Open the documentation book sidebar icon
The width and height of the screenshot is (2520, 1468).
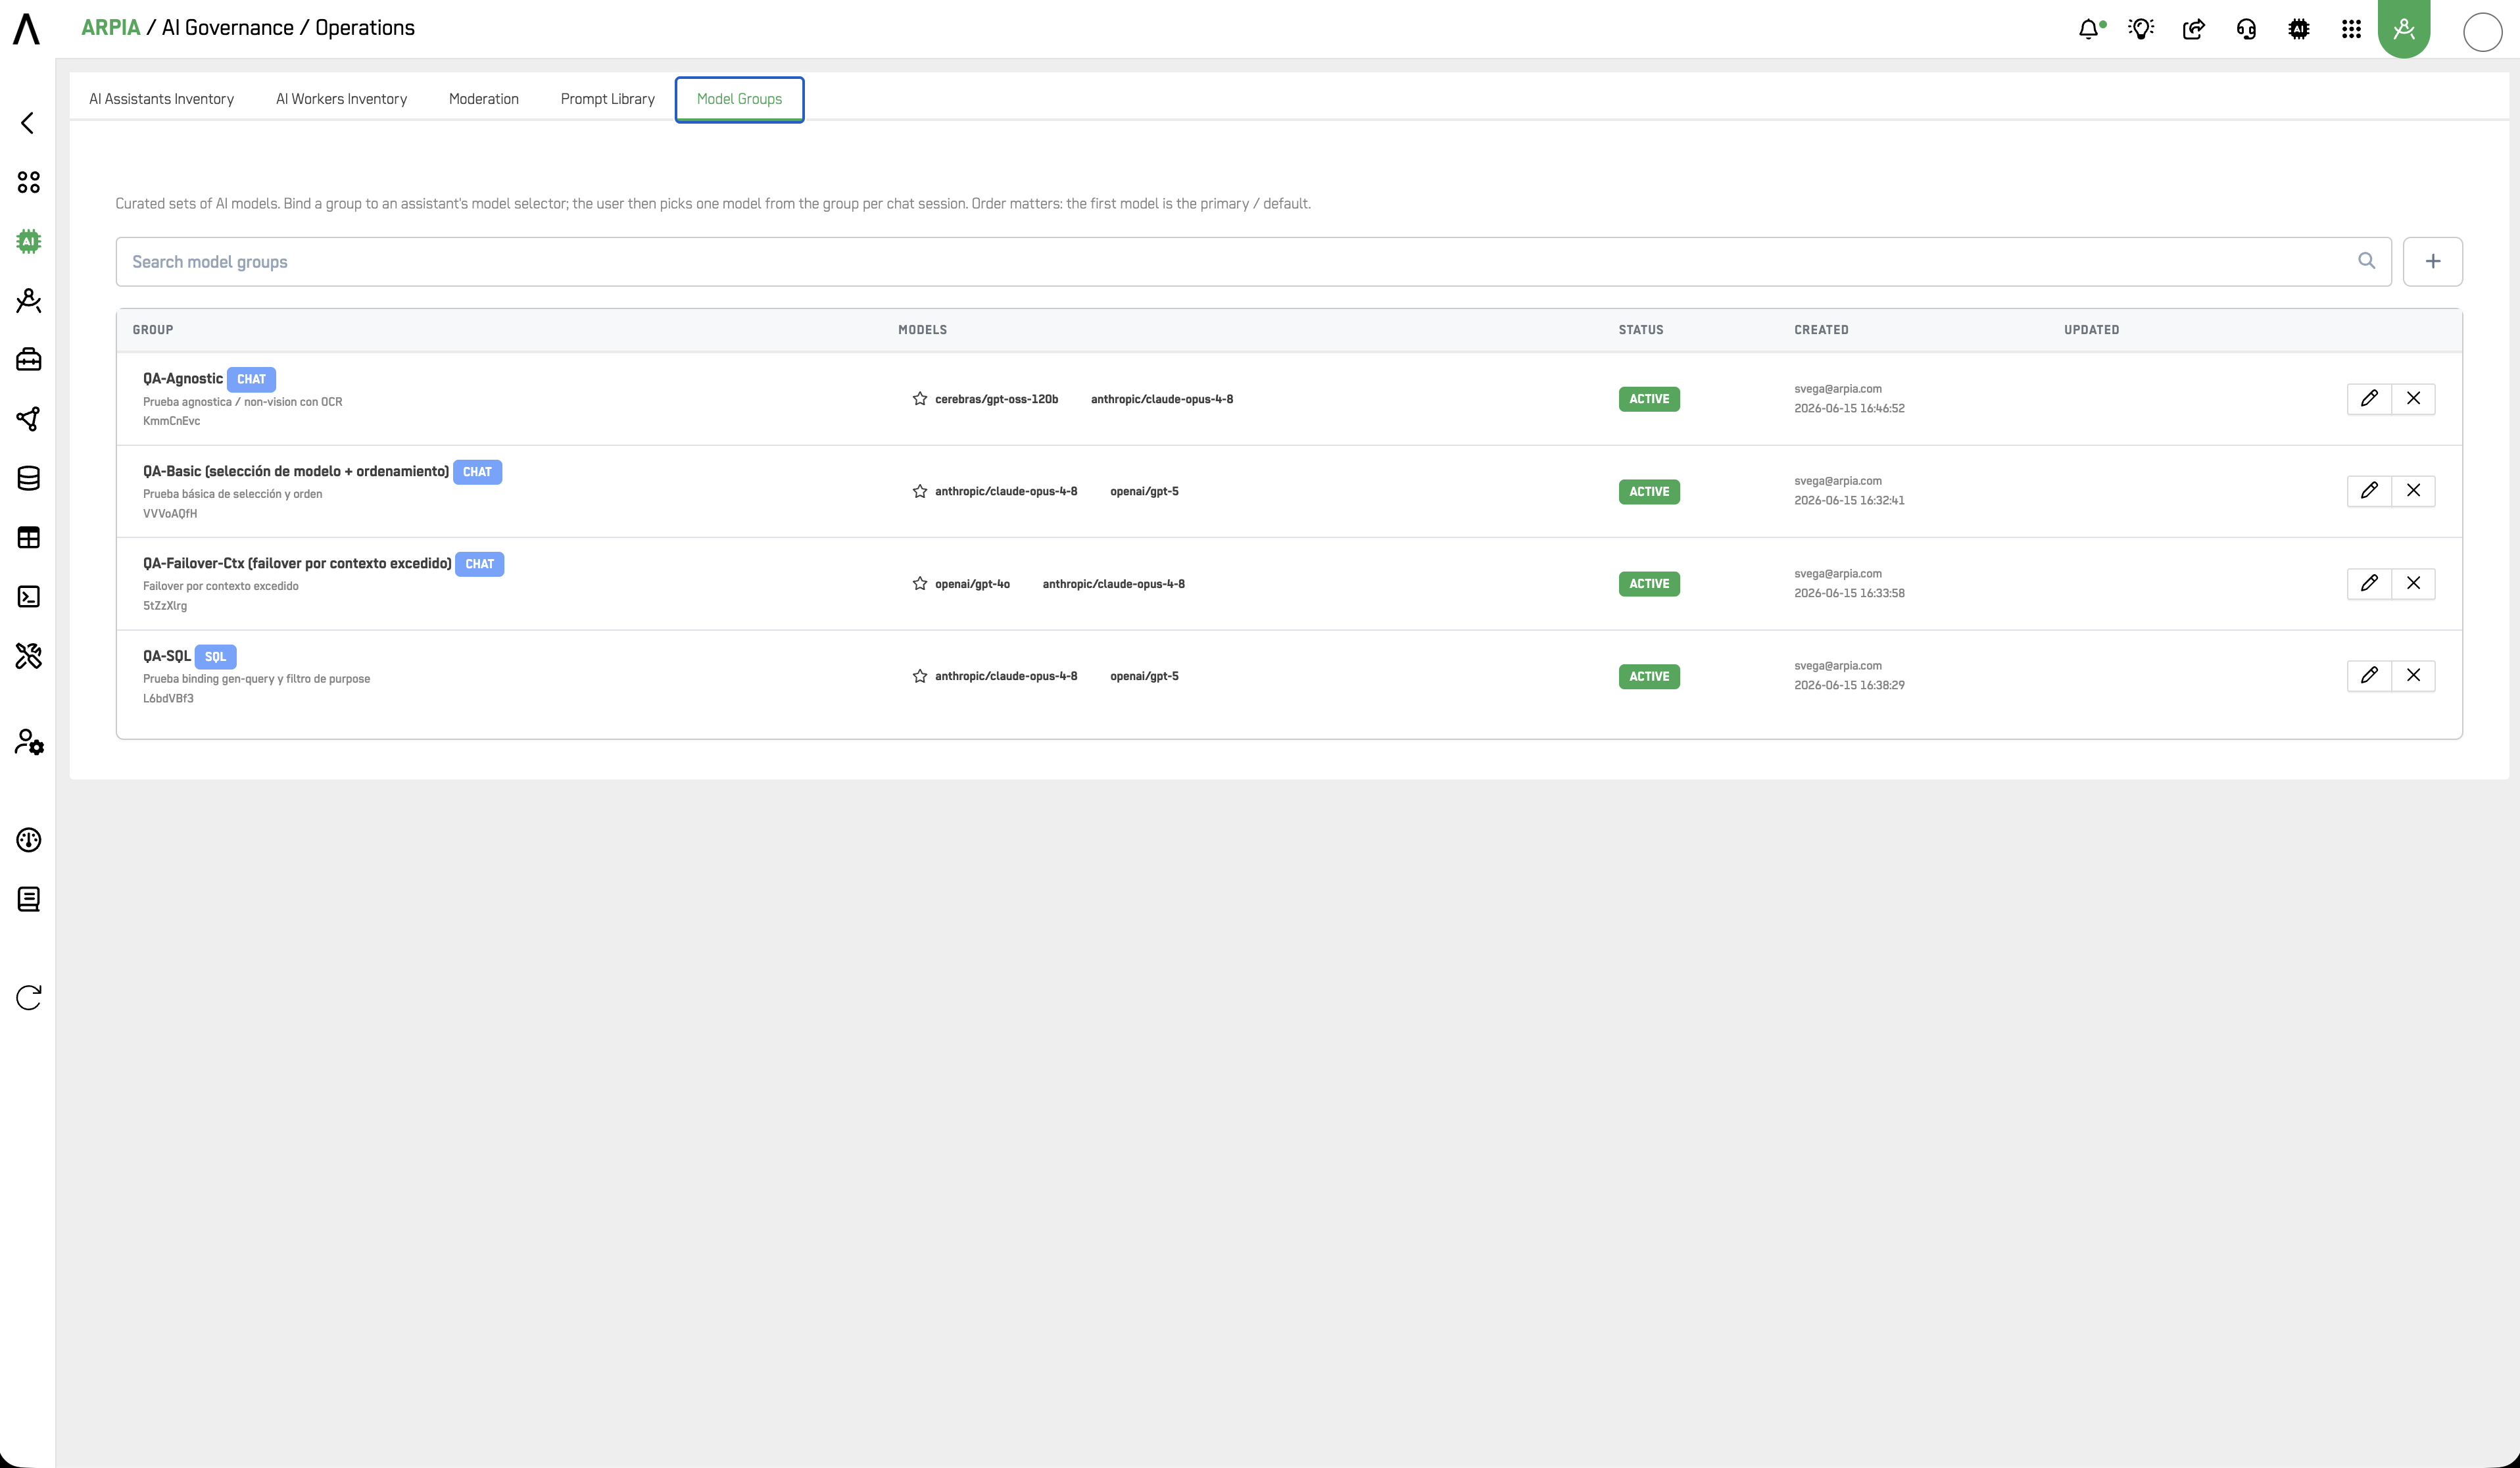click(29, 899)
